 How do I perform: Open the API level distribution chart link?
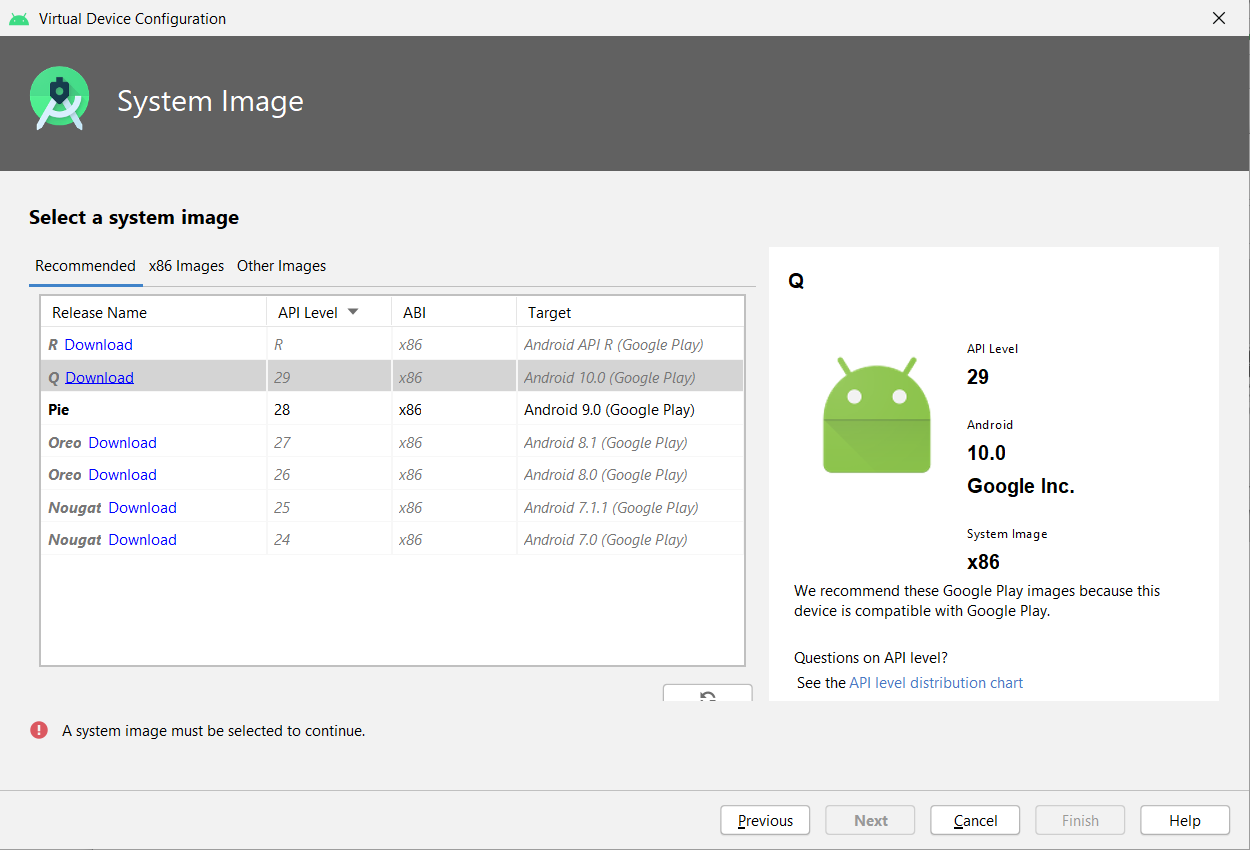(935, 683)
